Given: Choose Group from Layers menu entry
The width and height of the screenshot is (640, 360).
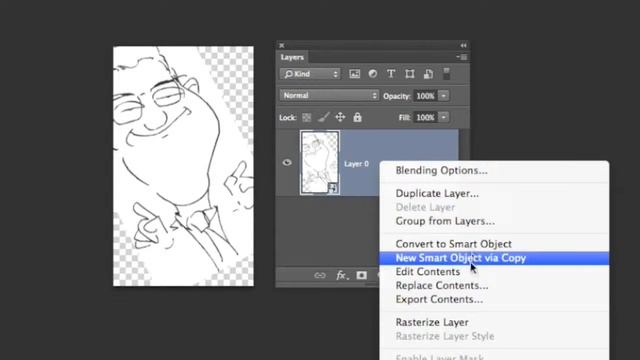Looking at the screenshot, I should point(494,221).
